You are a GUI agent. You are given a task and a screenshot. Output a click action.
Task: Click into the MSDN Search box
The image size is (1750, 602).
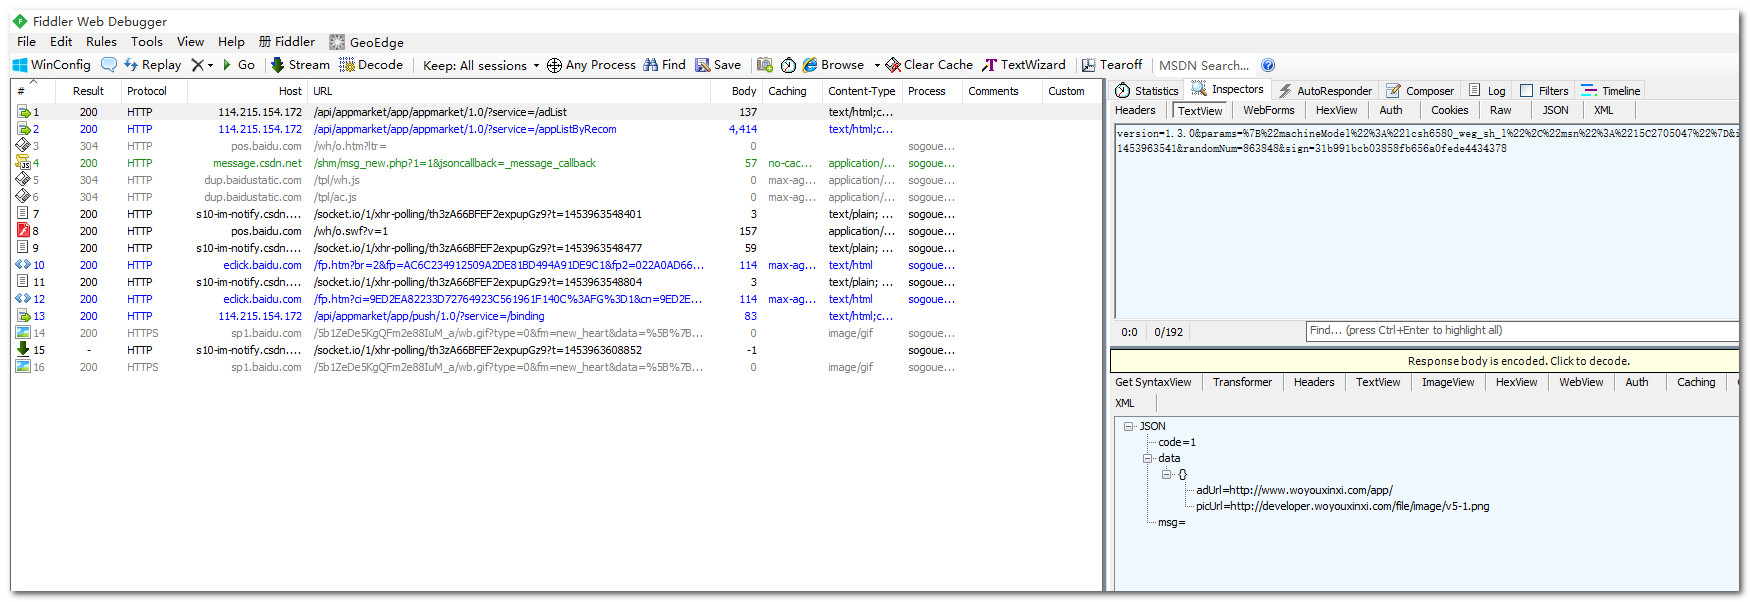click(1204, 66)
